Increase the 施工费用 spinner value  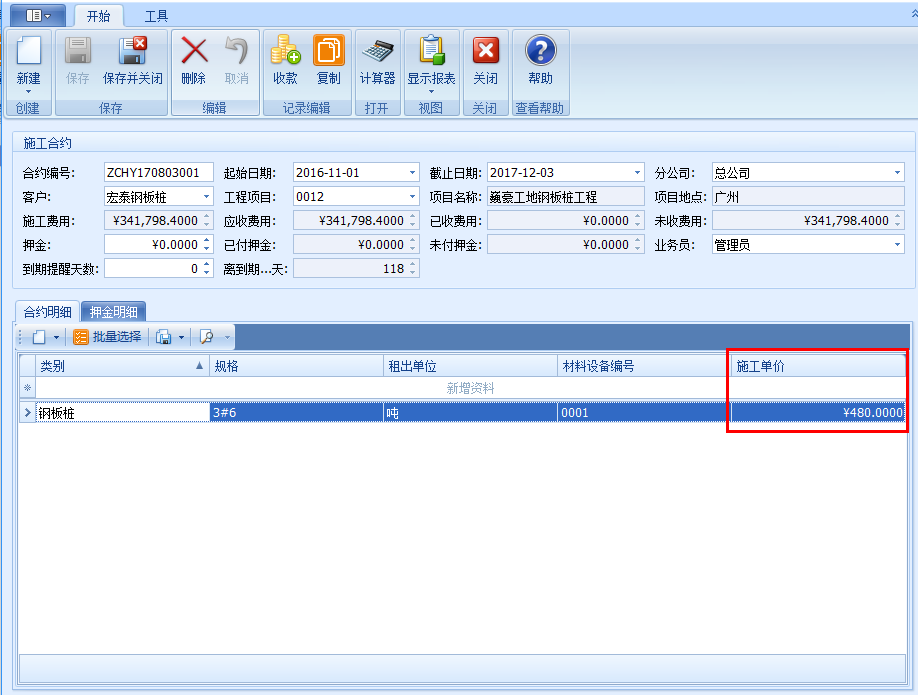coord(207,217)
